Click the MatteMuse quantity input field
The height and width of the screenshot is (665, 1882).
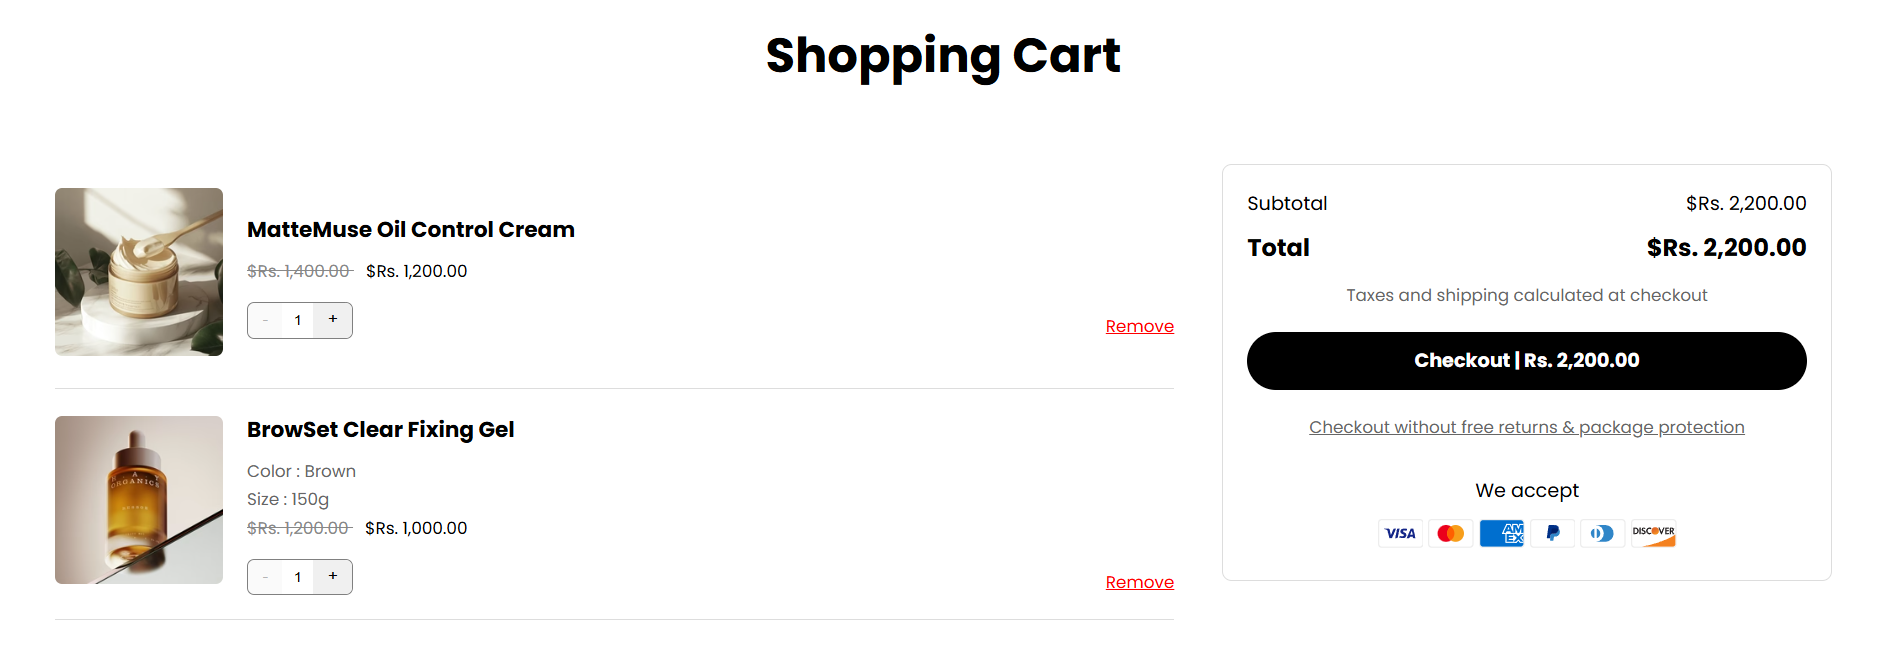[298, 320]
